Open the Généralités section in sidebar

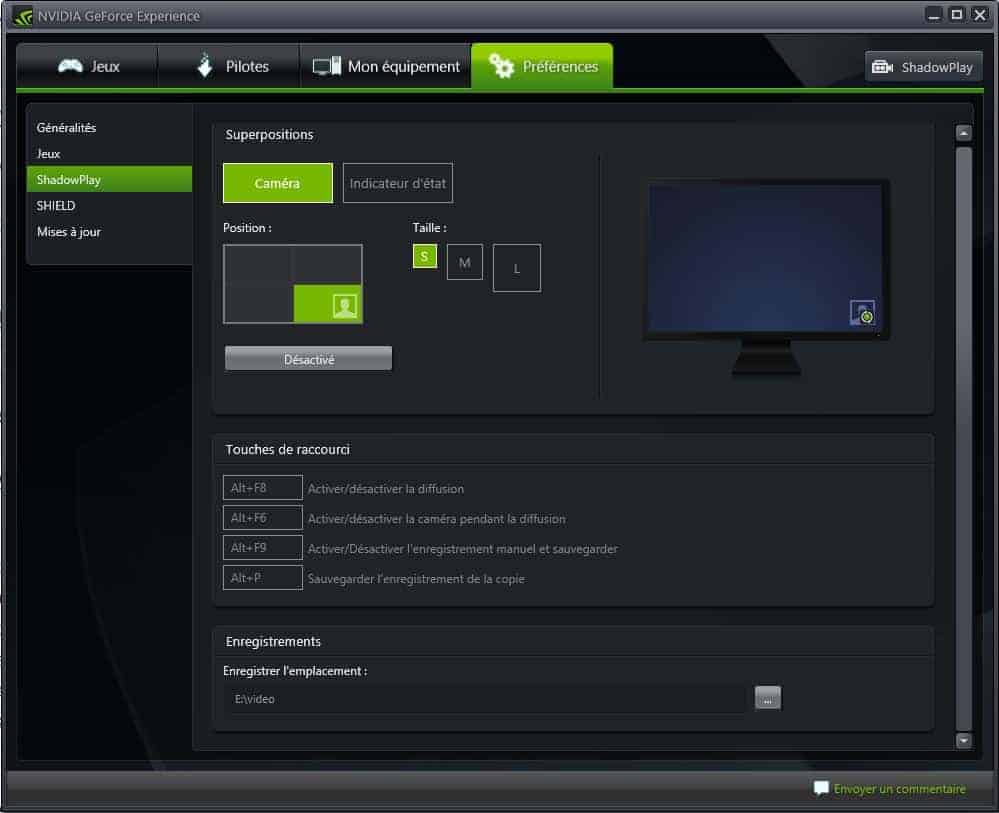[x=67, y=128]
